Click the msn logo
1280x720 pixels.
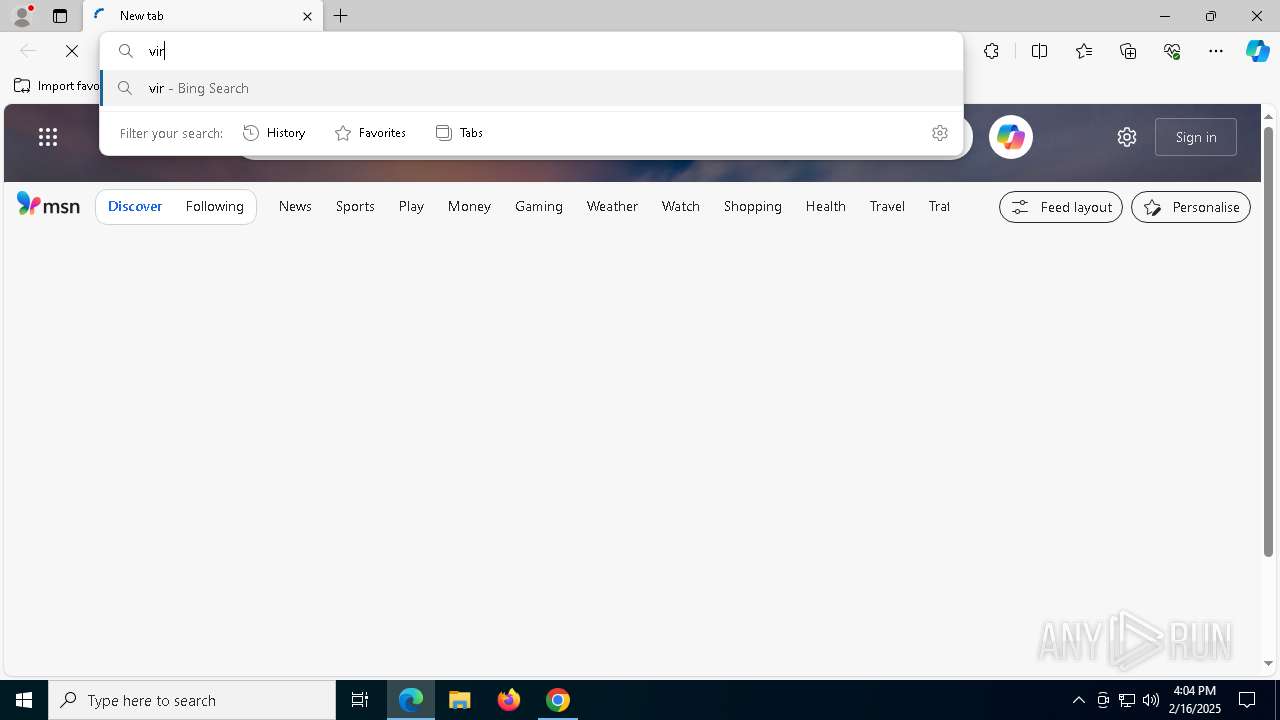(48, 205)
